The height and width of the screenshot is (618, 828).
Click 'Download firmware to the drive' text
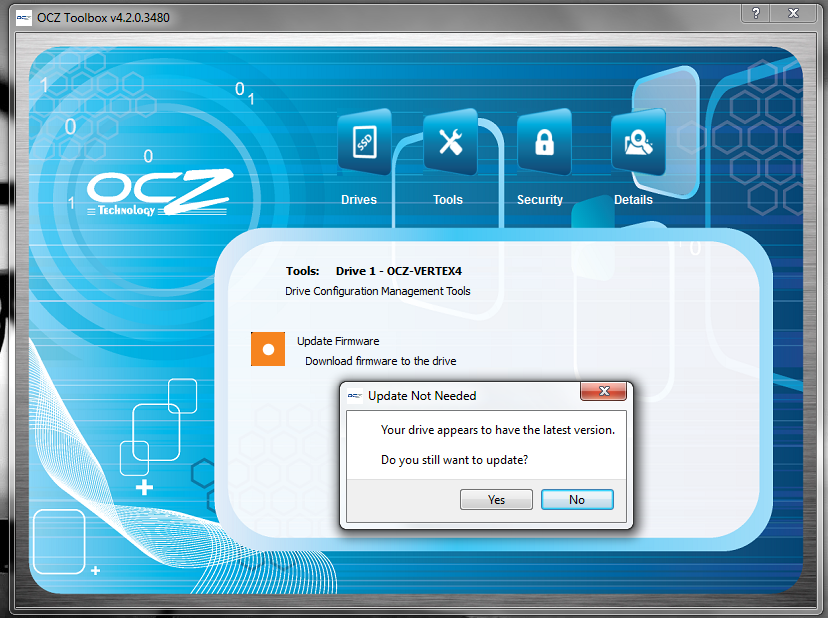[x=381, y=361]
